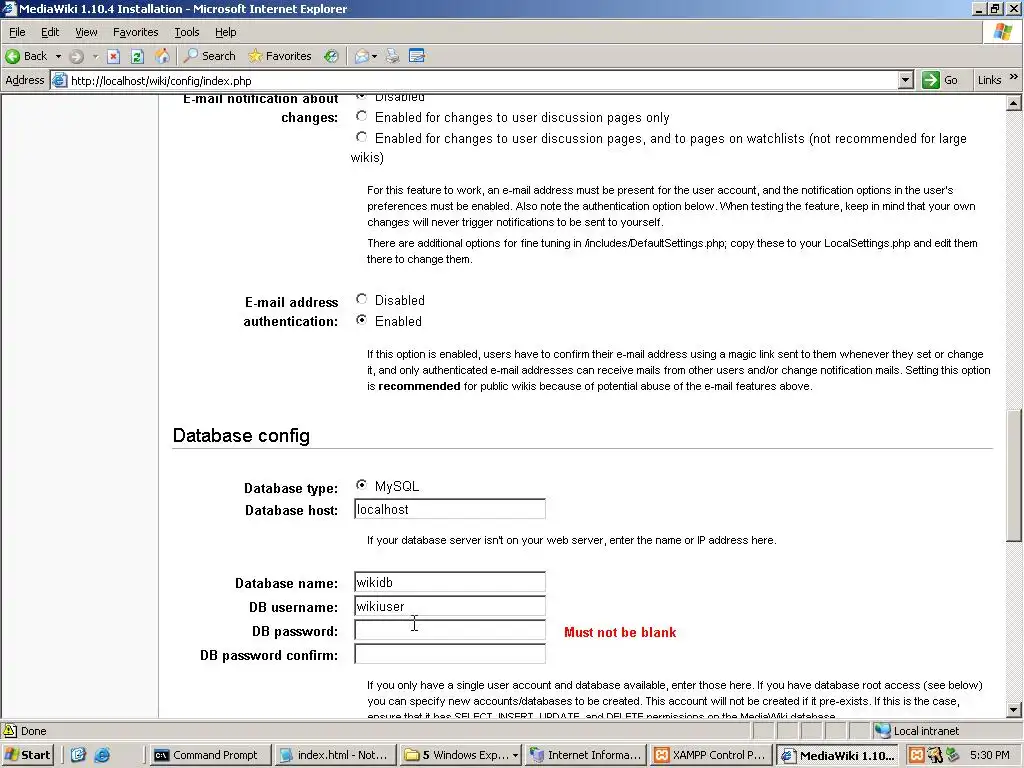The height and width of the screenshot is (768, 1024).
Task: Open the Forward button history dropdown arrow
Action: (x=95, y=57)
